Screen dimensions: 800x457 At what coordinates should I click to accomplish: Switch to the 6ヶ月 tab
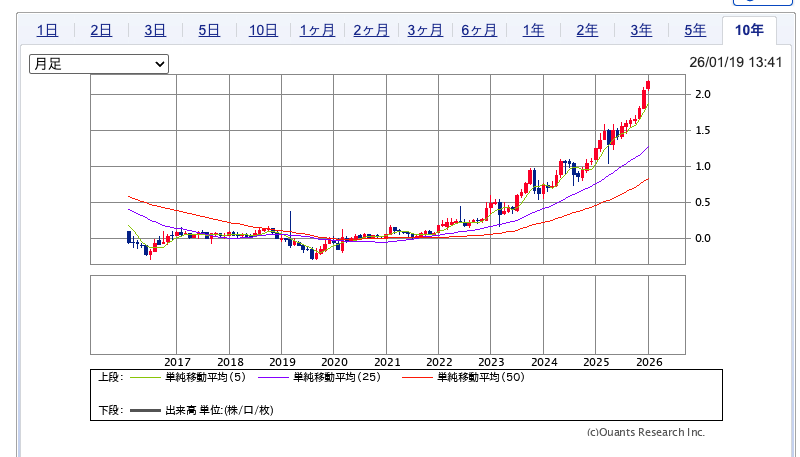point(479,30)
